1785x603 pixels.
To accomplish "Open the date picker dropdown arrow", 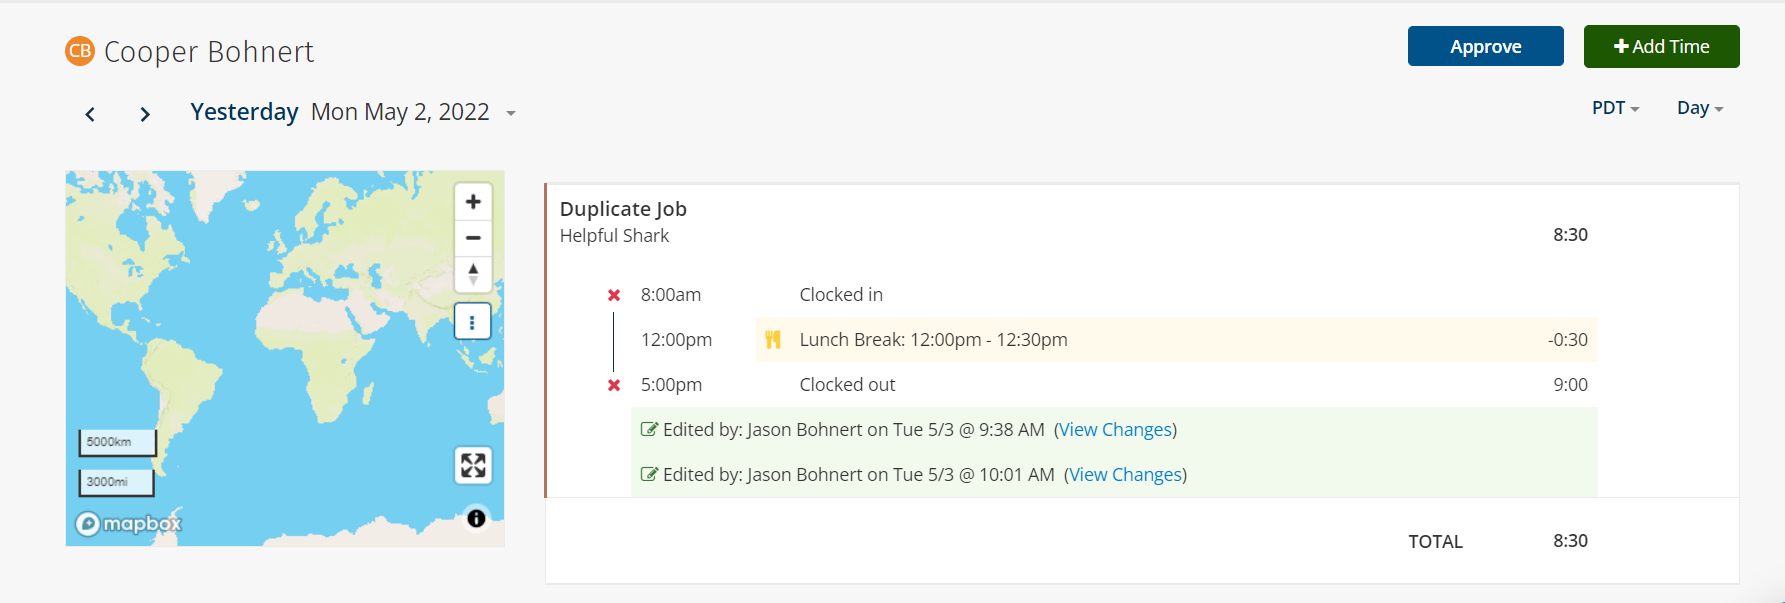I will pos(511,114).
